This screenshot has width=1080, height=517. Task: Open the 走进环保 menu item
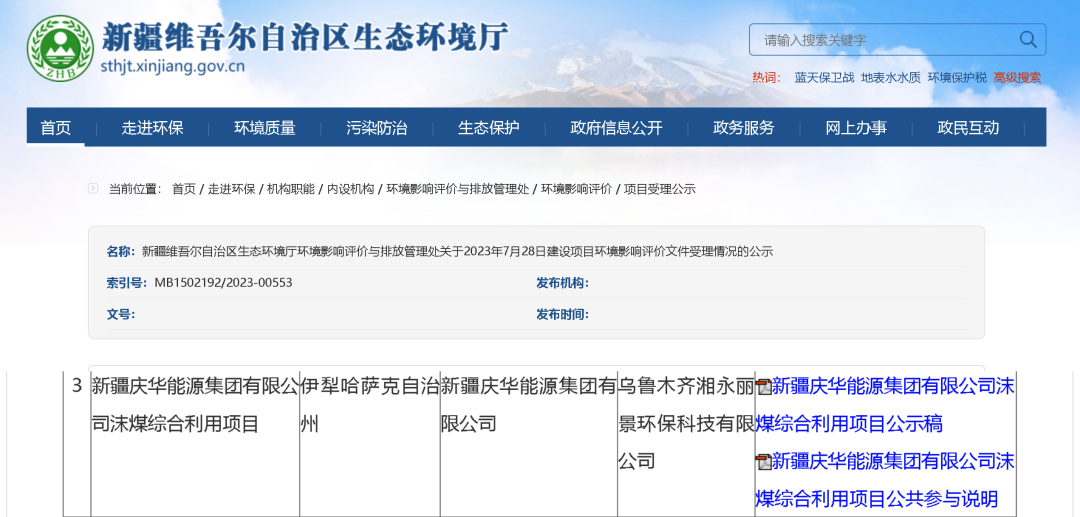tap(152, 128)
